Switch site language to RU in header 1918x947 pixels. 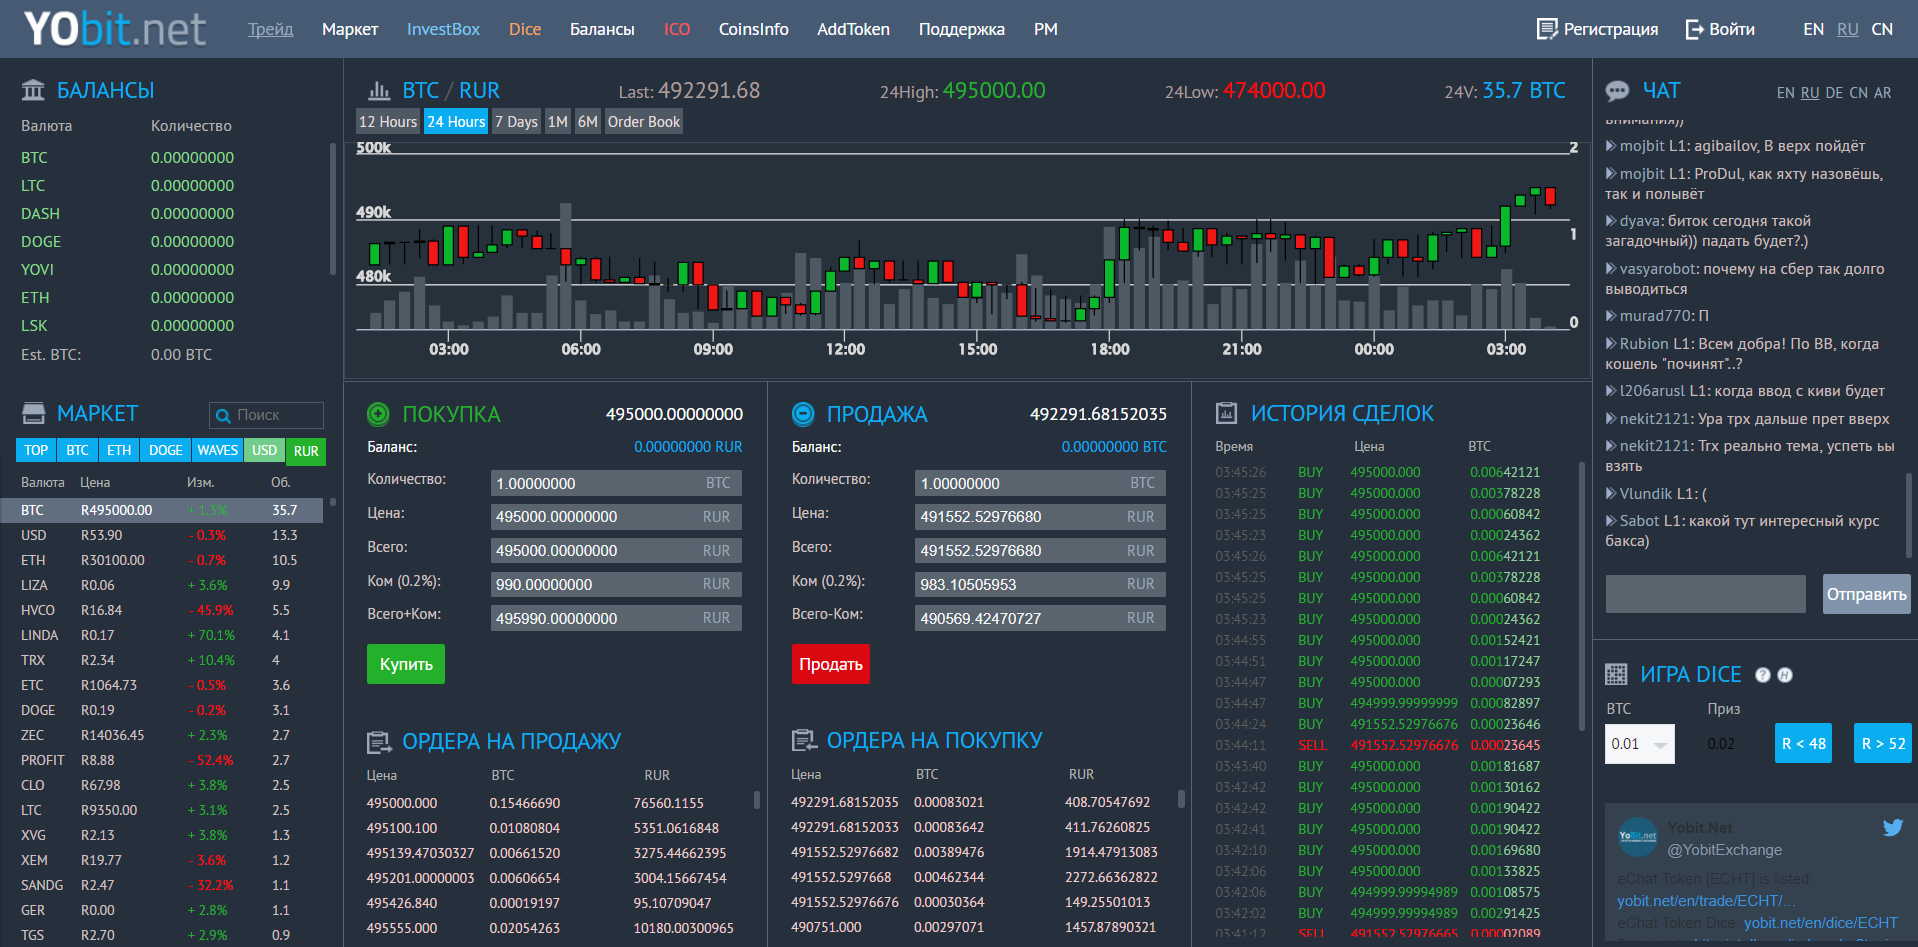point(1848,29)
